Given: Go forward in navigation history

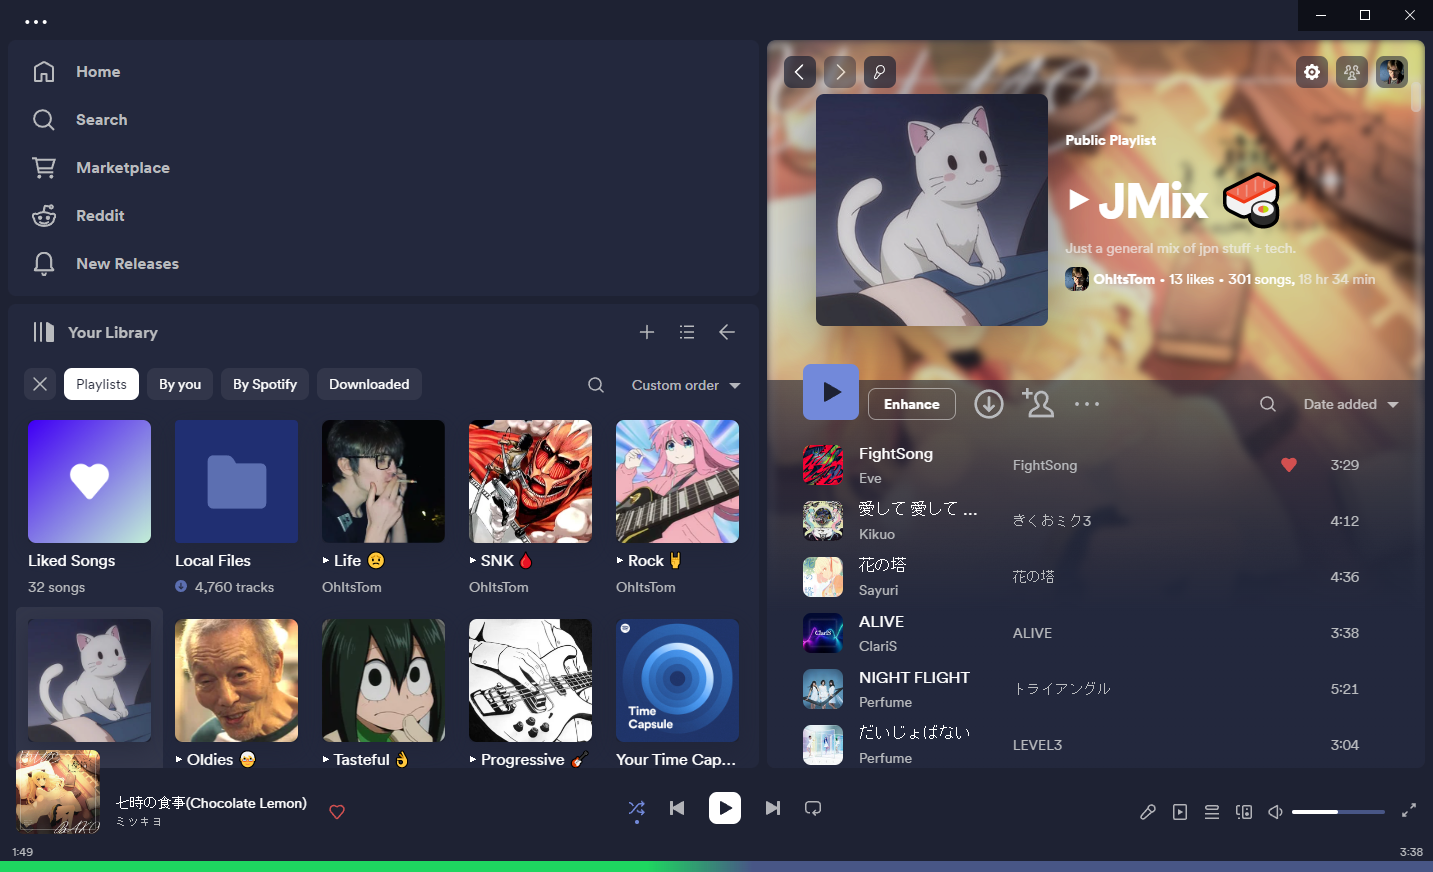Looking at the screenshot, I should pos(840,72).
